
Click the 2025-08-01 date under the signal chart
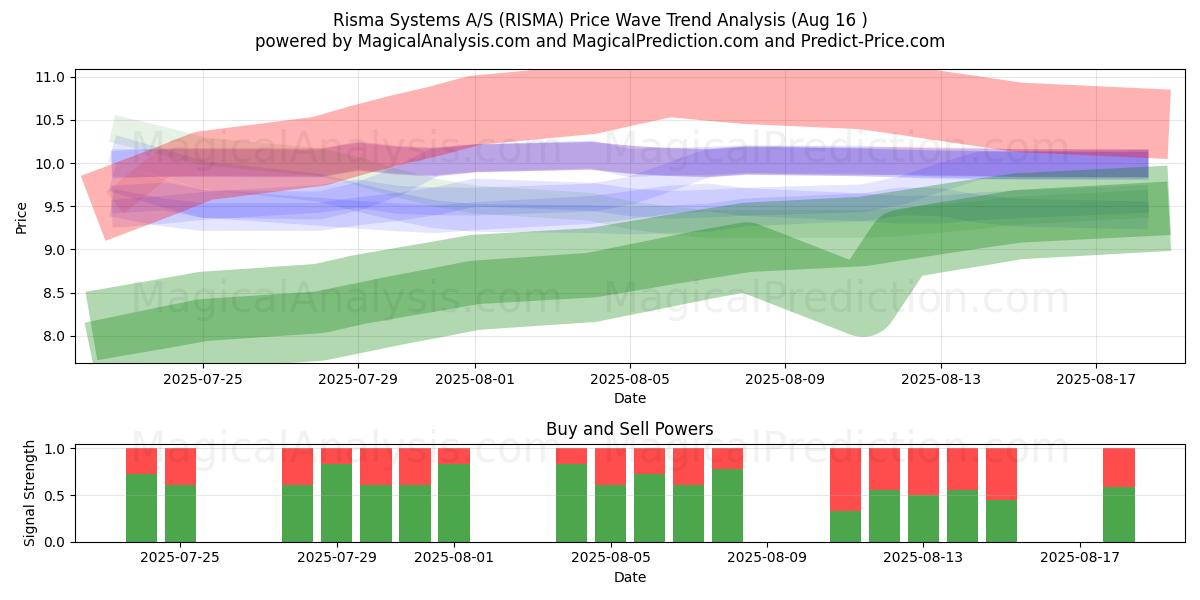click(x=454, y=558)
